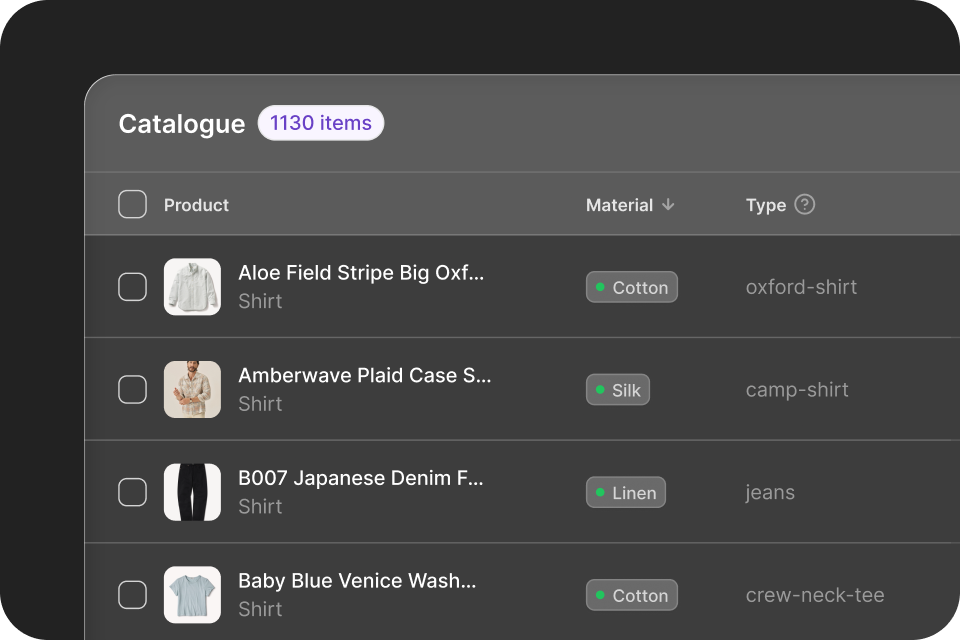This screenshot has width=960, height=640.
Task: Click the Cotton tag in Aloe Field row
Action: click(x=632, y=287)
